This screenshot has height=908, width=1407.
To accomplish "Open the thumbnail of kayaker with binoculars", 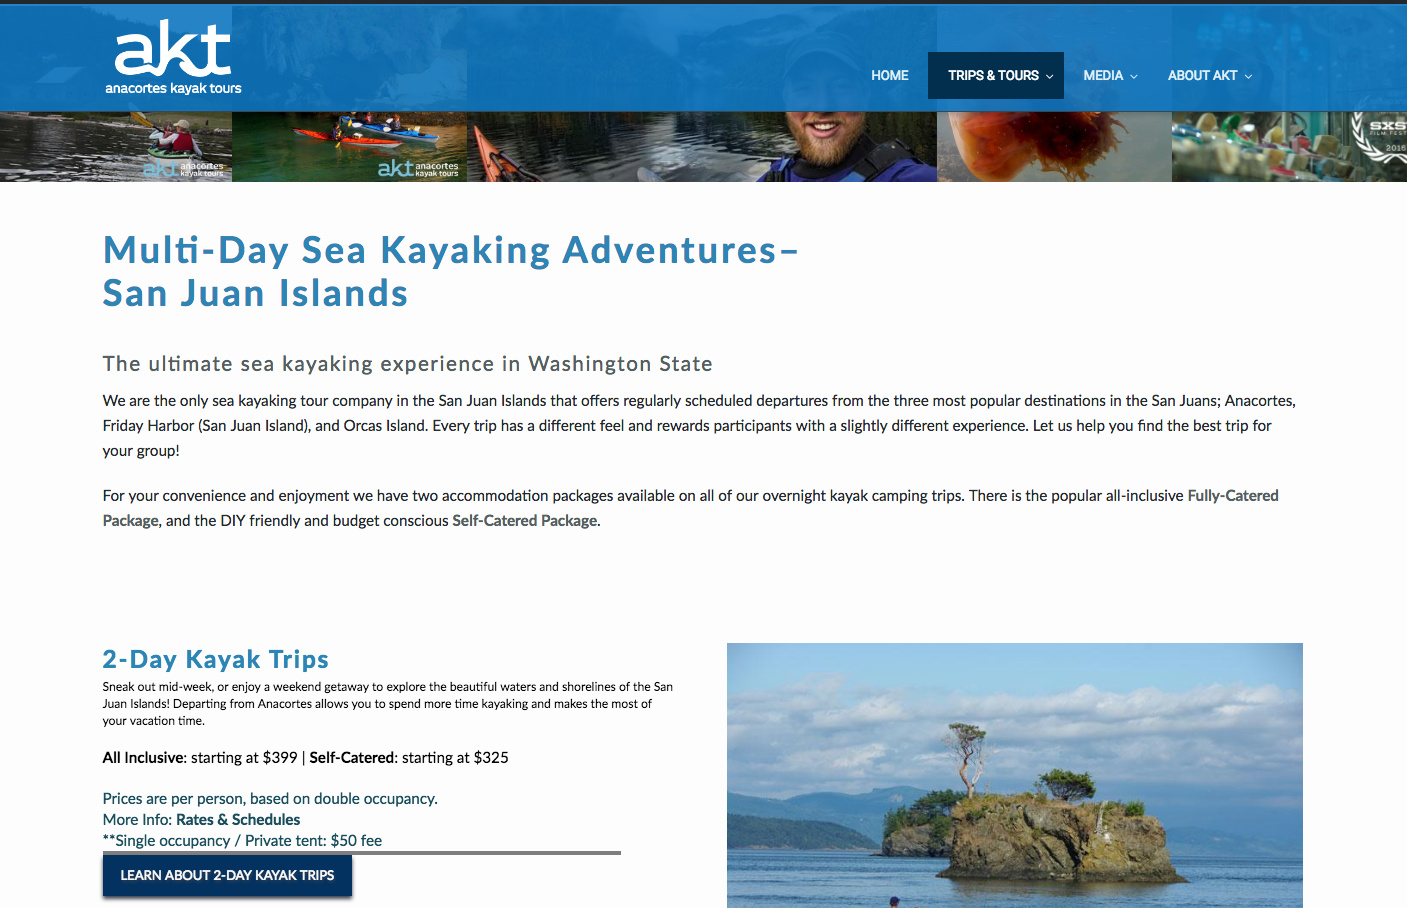I will coord(116,146).
